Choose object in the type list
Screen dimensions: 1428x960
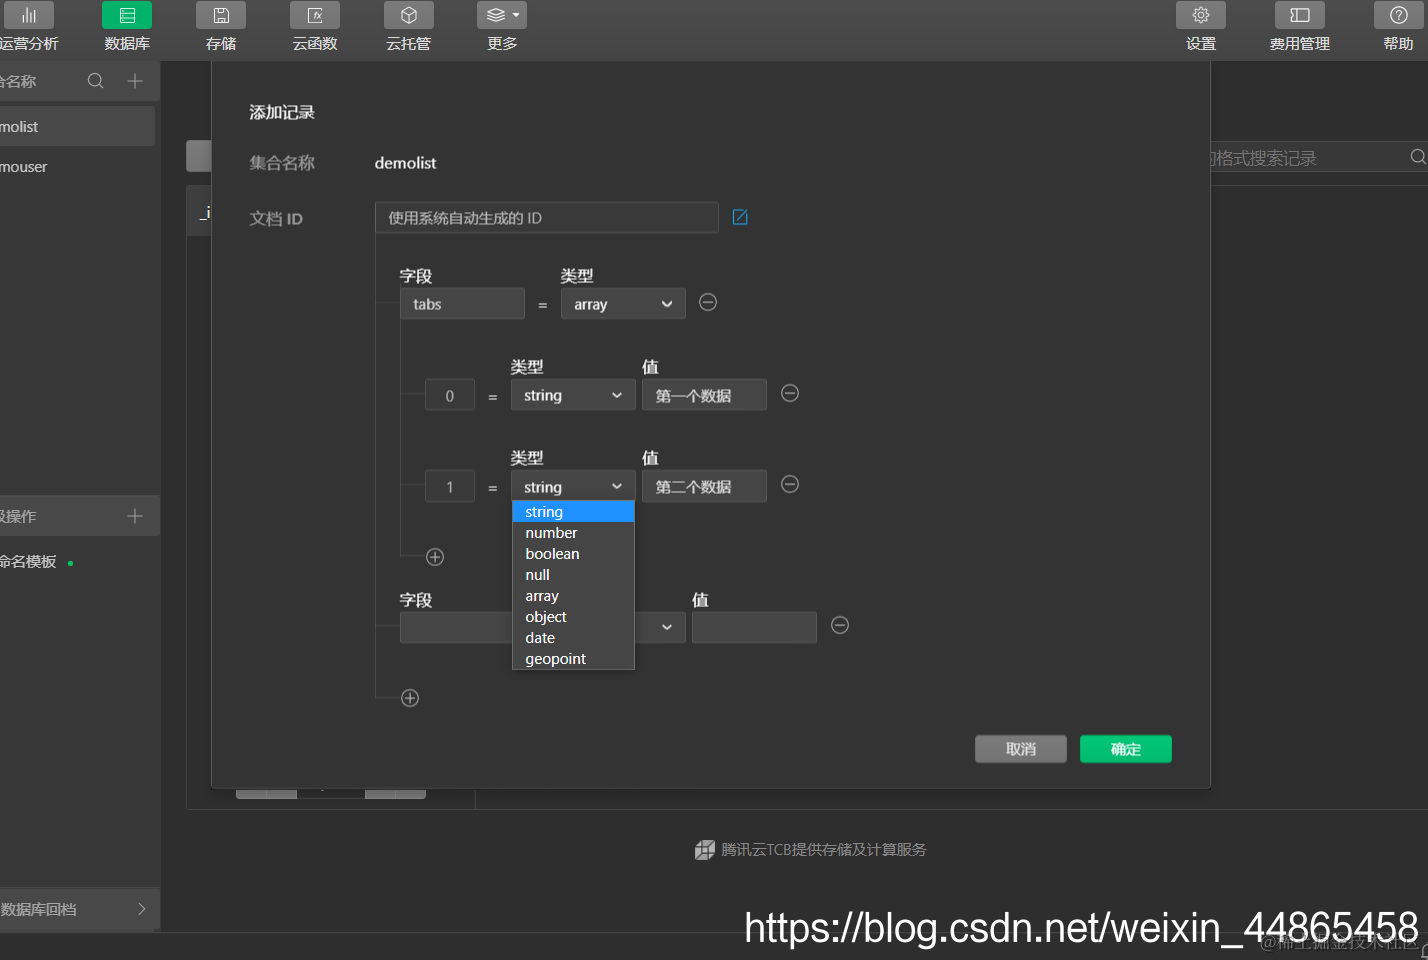[573, 617]
